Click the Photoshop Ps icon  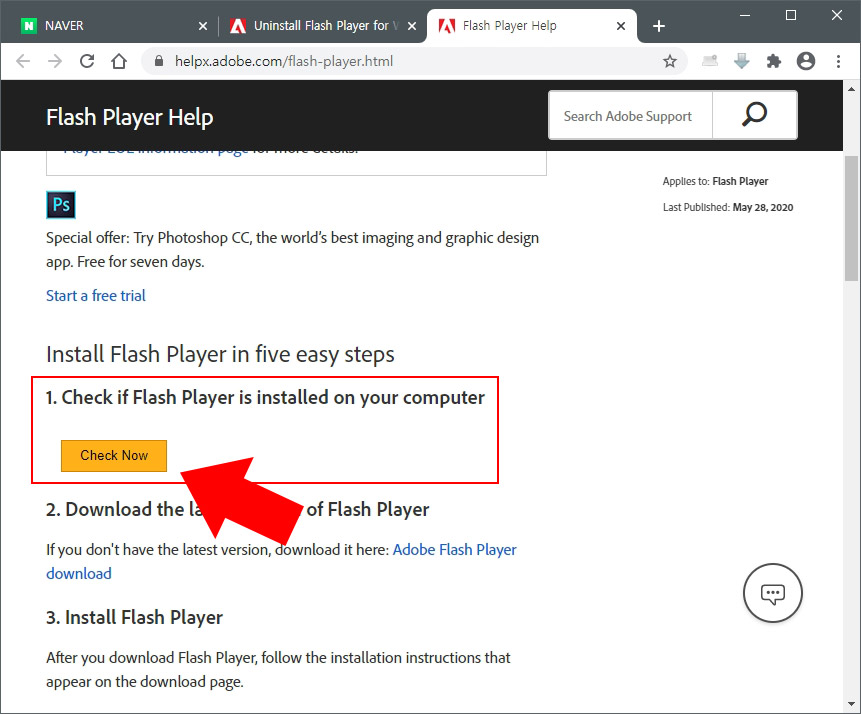[60, 205]
